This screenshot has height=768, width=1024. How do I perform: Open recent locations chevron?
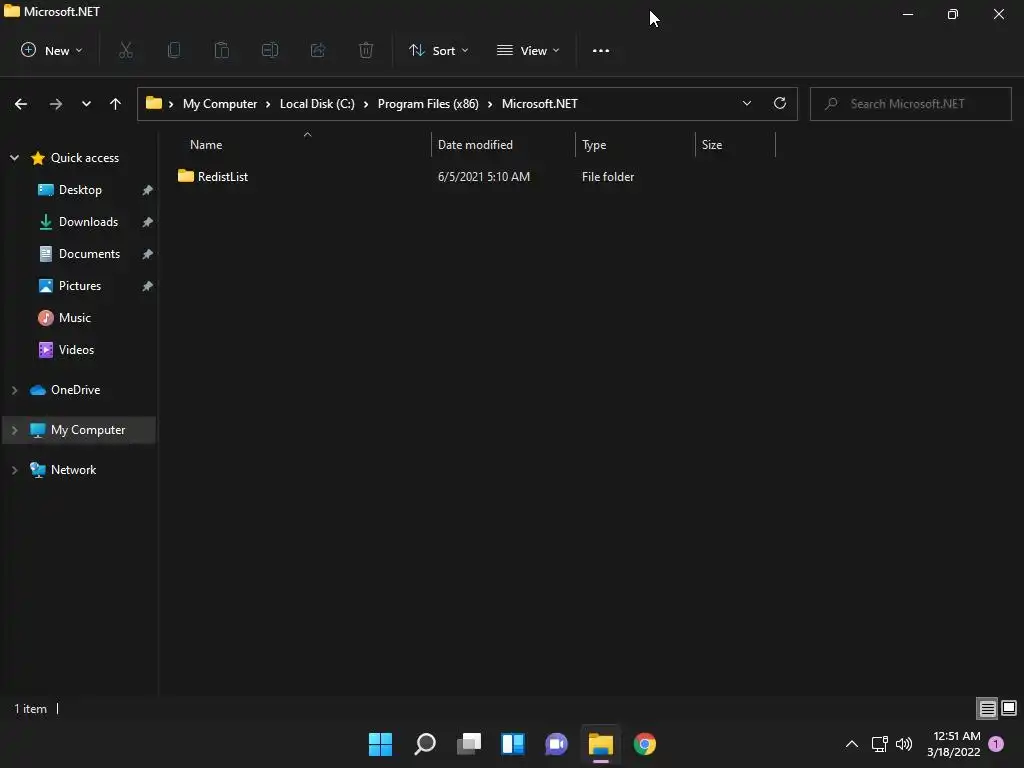[x=86, y=104]
